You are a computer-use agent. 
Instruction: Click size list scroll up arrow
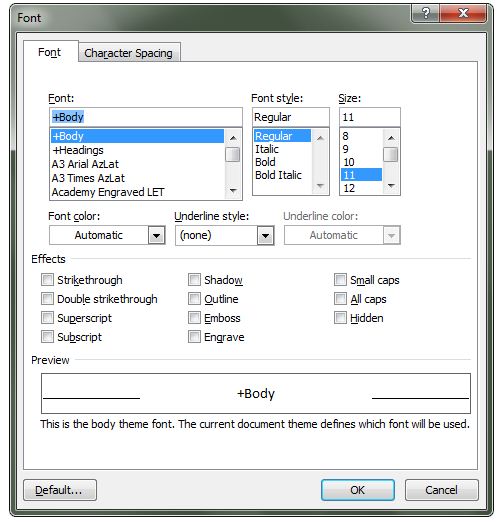click(391, 138)
